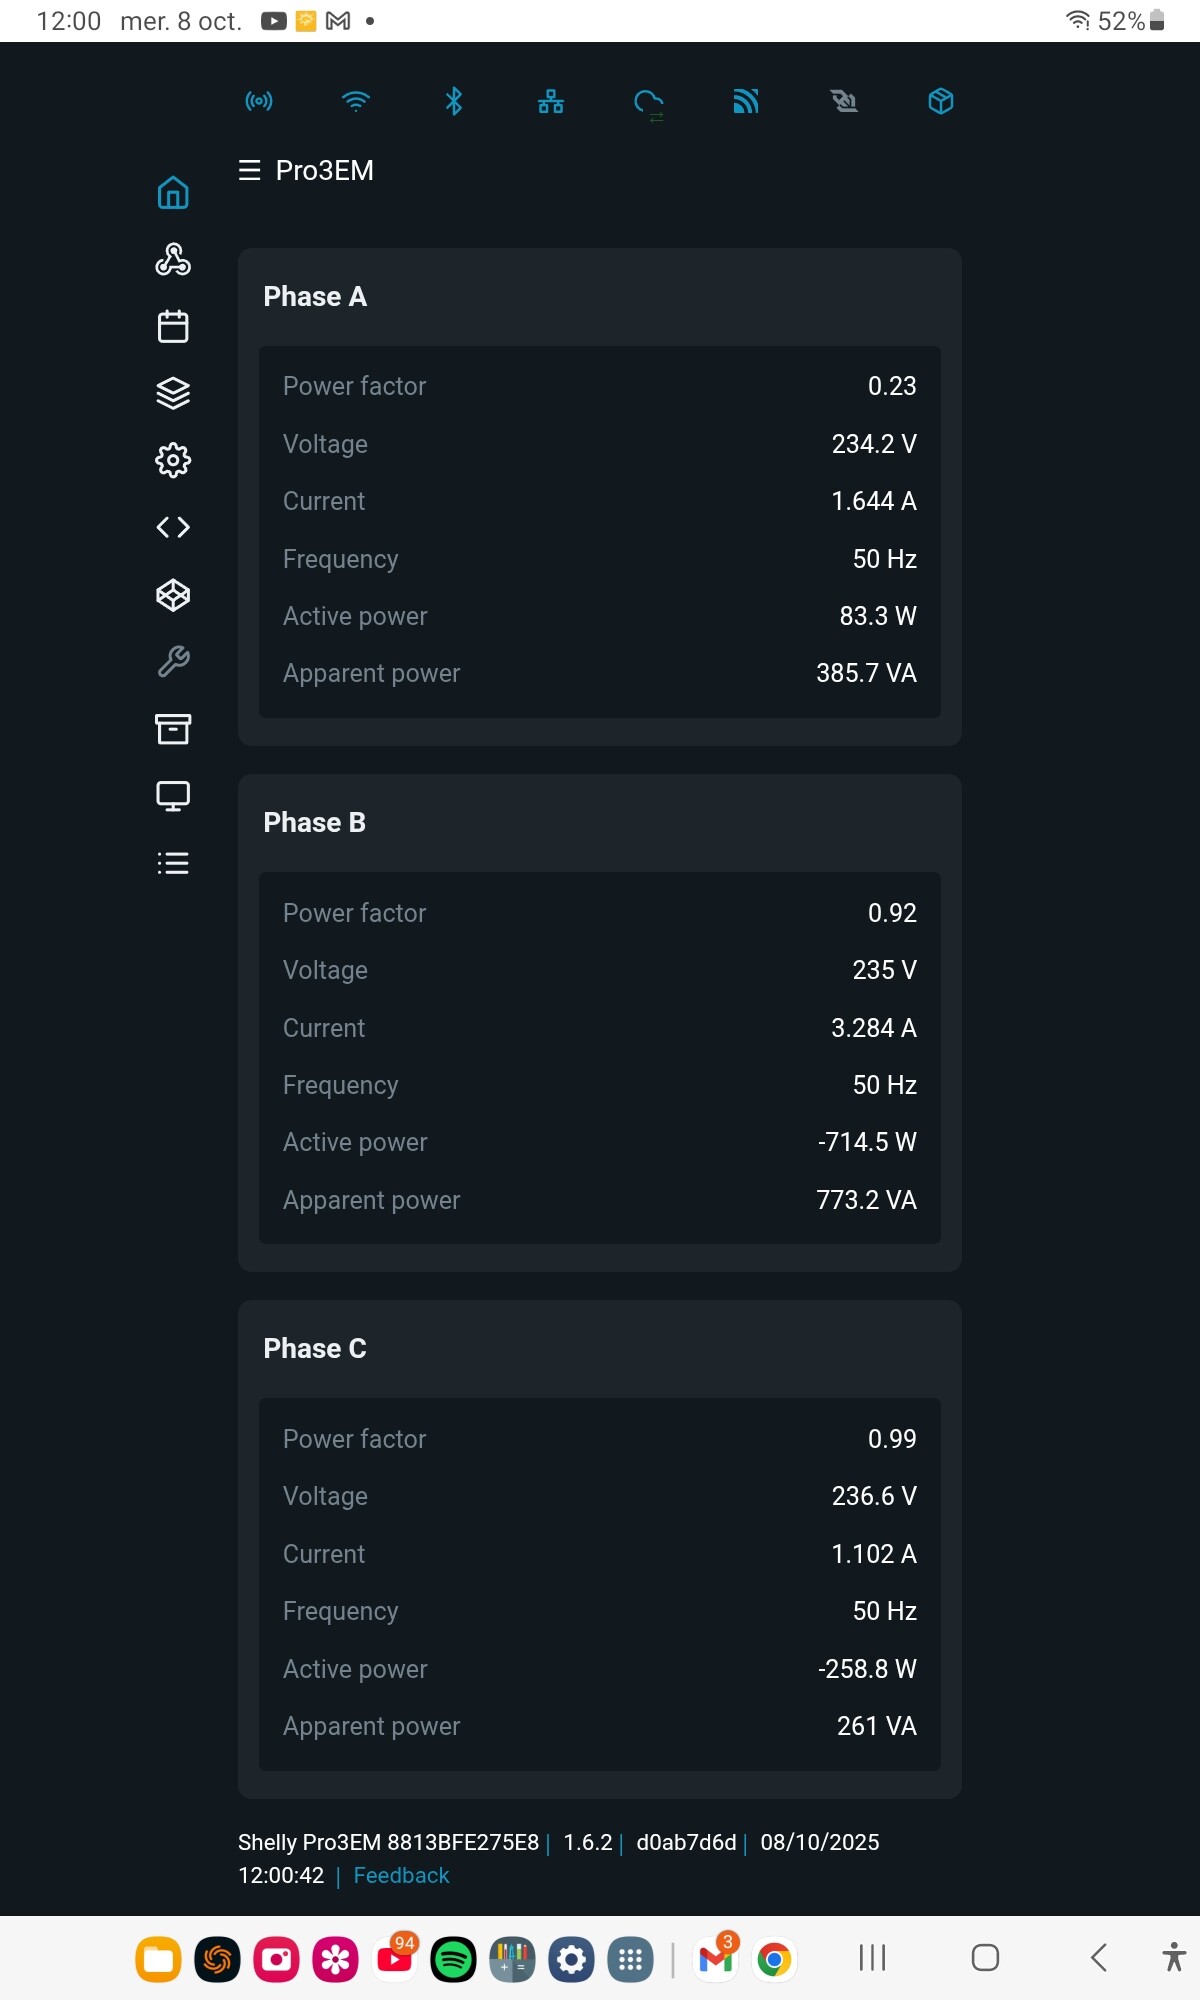Viewport: 1200px width, 2000px height.
Task: Launch Spotify from the taskbar
Action: (453, 1958)
